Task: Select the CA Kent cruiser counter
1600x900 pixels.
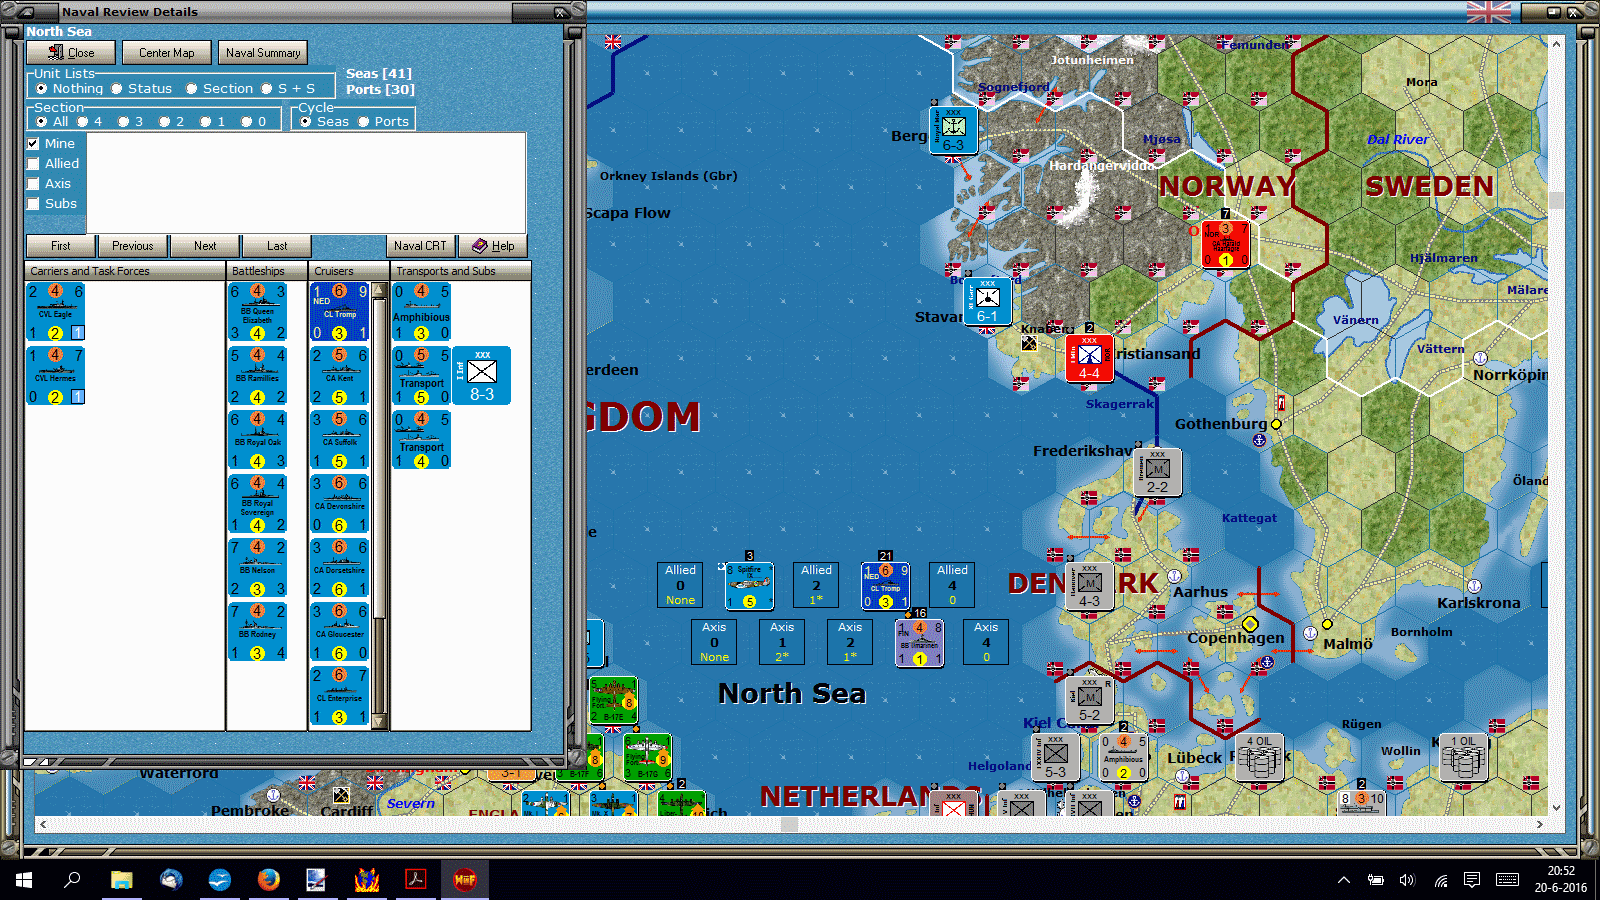Action: coord(340,376)
